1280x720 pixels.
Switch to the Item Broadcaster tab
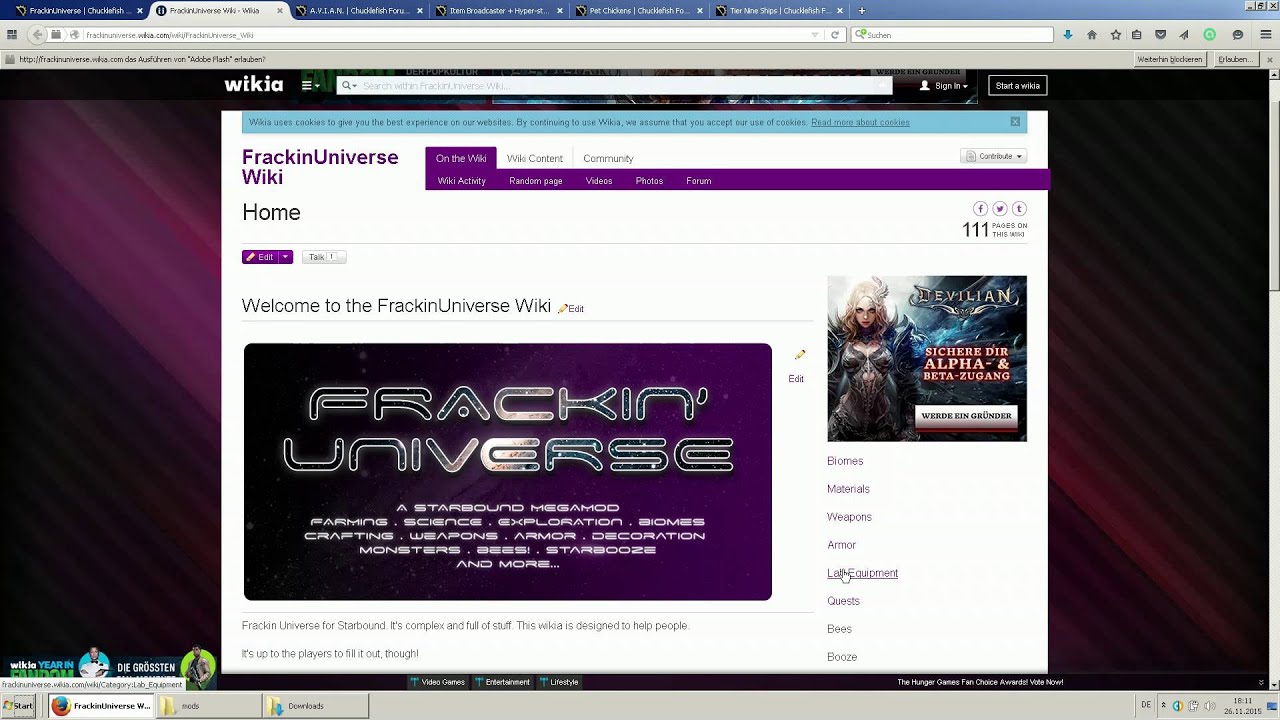pyautogui.click(x=498, y=11)
